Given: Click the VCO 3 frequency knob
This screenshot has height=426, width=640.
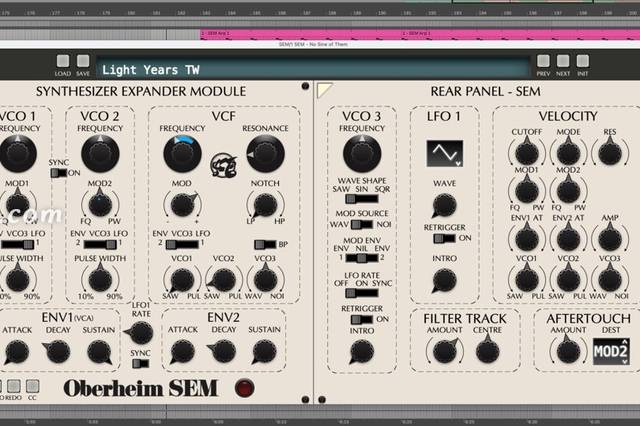Looking at the screenshot, I should pyautogui.click(x=362, y=154).
